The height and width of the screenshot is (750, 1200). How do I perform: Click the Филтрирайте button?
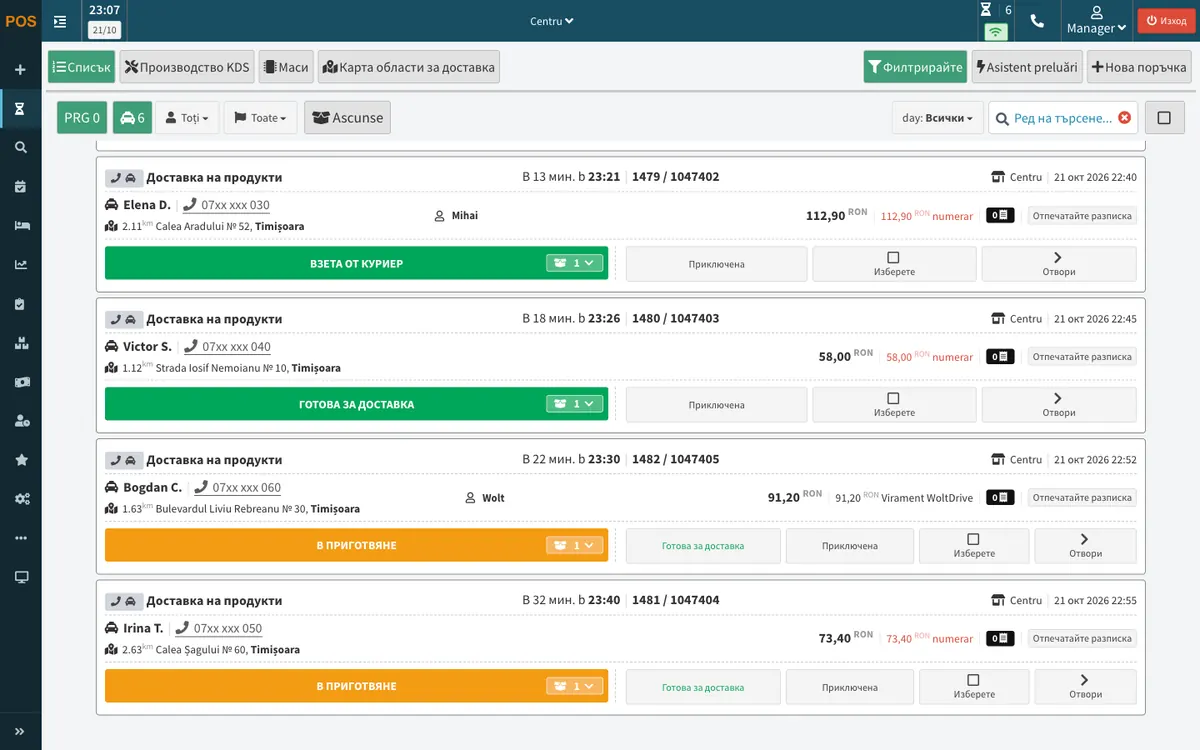(915, 67)
